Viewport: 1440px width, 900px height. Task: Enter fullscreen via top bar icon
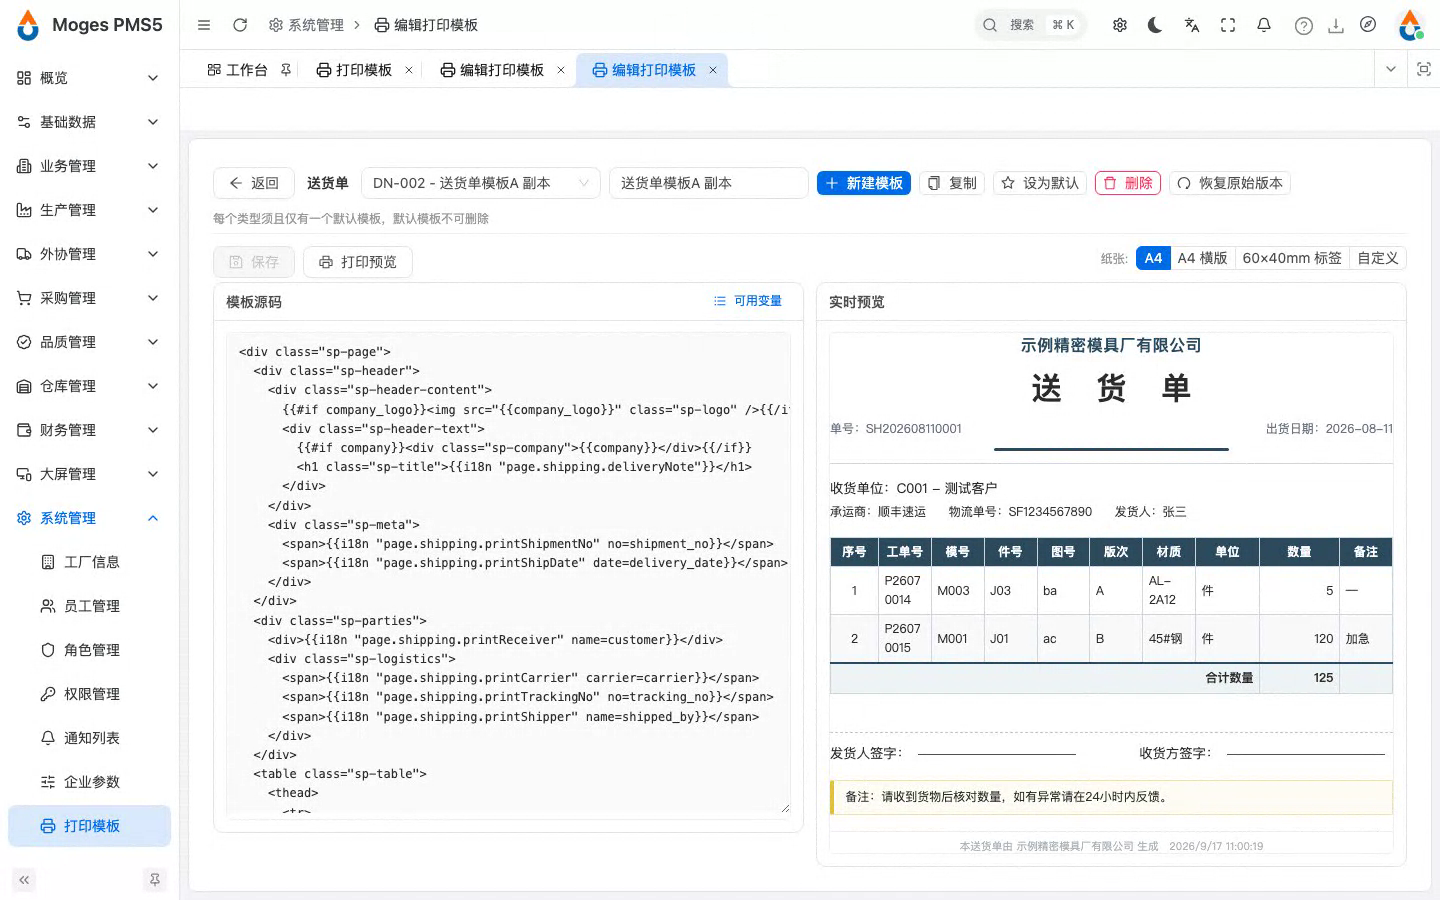click(1228, 25)
